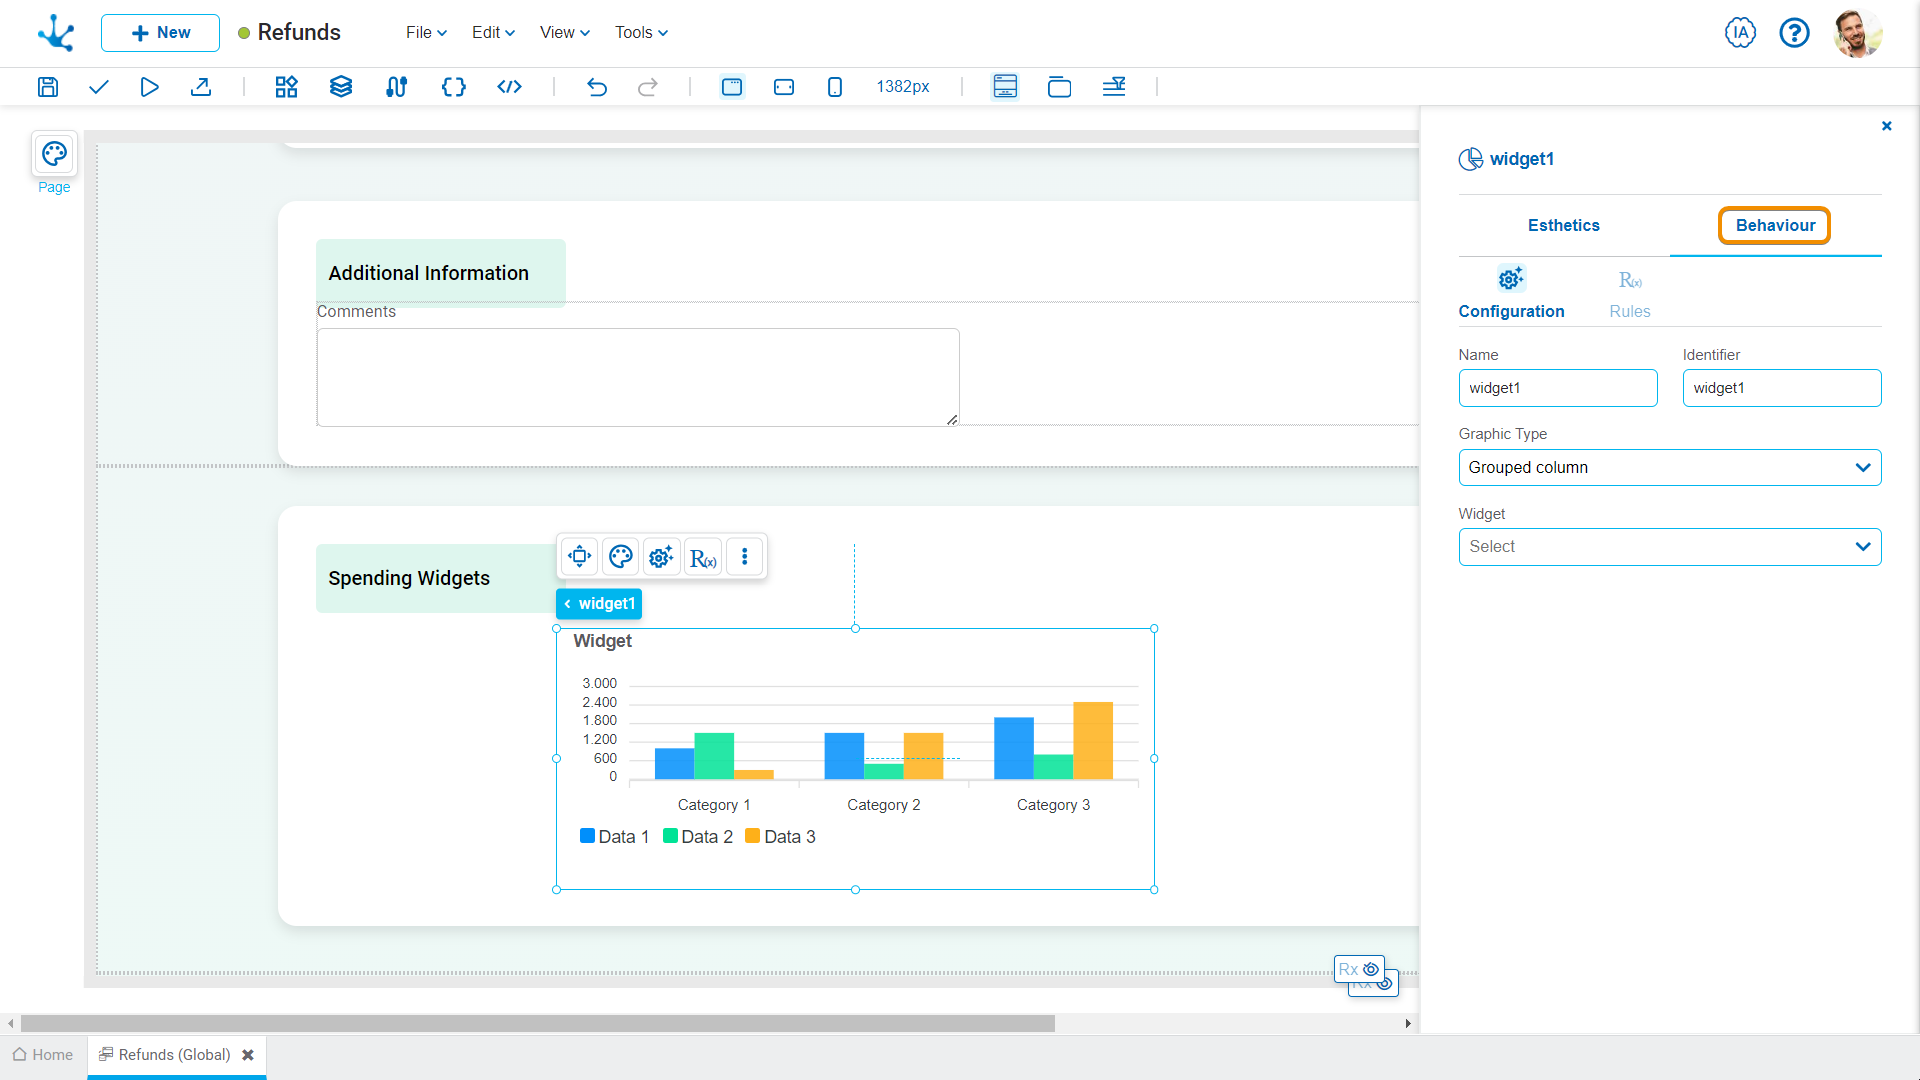This screenshot has height=1080, width=1920.
Task: Switch to the Esthetics tab
Action: pos(1563,226)
